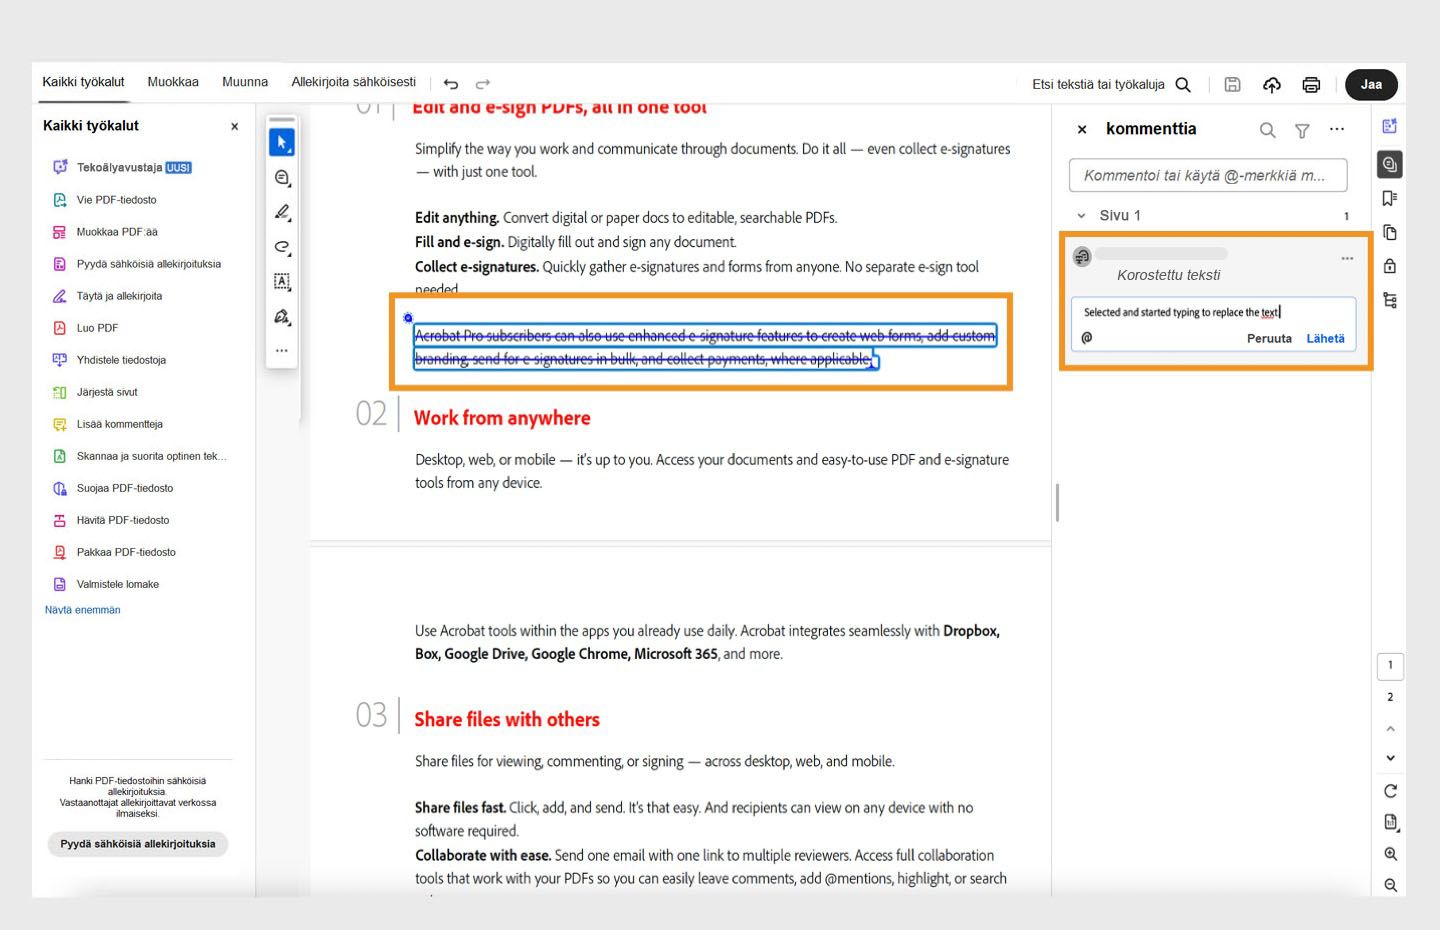This screenshot has height=930, width=1440.
Task: Open the Pakkaa PDF-tiedosto tool
Action: 113,552
